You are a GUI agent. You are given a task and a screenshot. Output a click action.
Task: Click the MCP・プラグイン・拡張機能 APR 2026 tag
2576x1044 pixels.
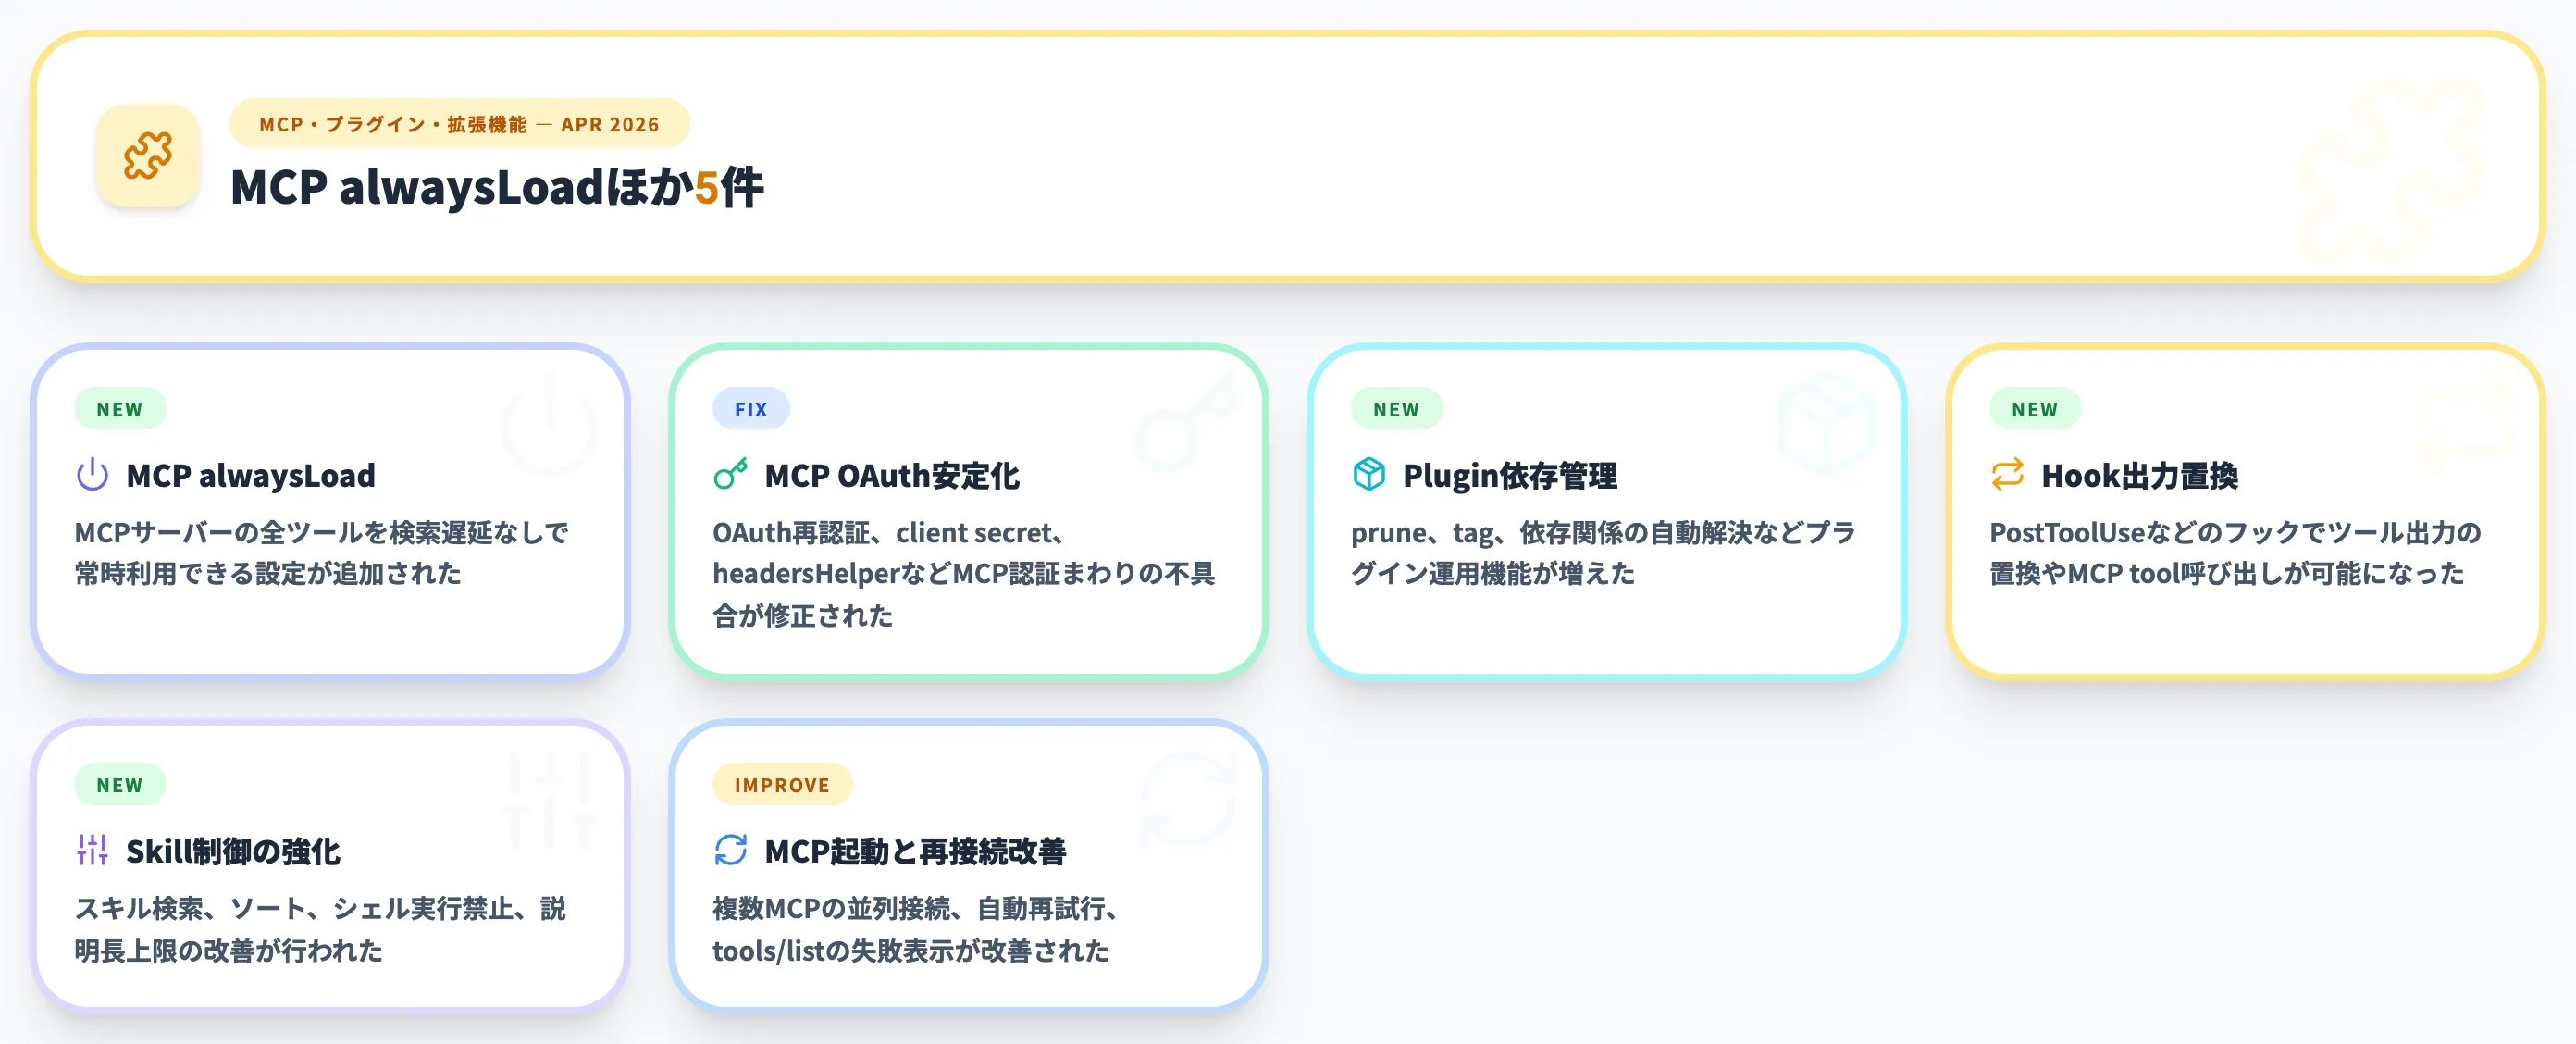click(459, 124)
